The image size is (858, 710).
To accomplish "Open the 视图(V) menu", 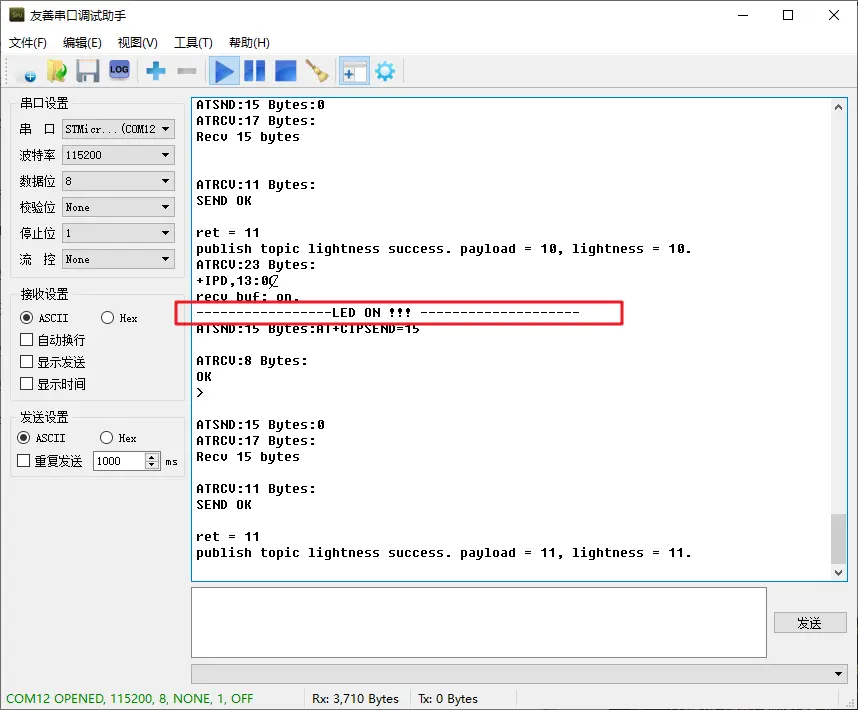I will [x=137, y=43].
